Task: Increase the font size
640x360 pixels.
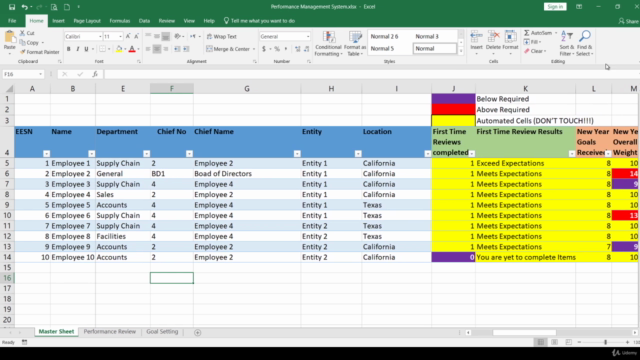Action: pos(128,36)
